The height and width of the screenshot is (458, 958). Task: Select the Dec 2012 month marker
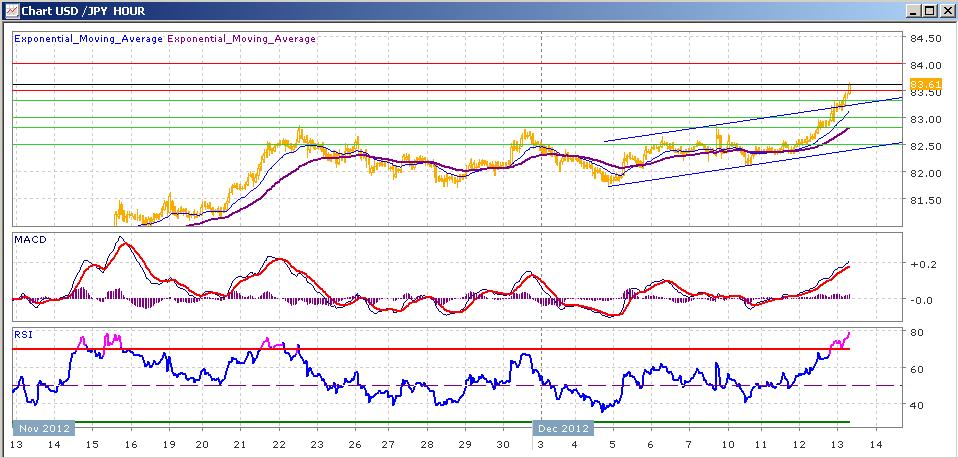563,427
